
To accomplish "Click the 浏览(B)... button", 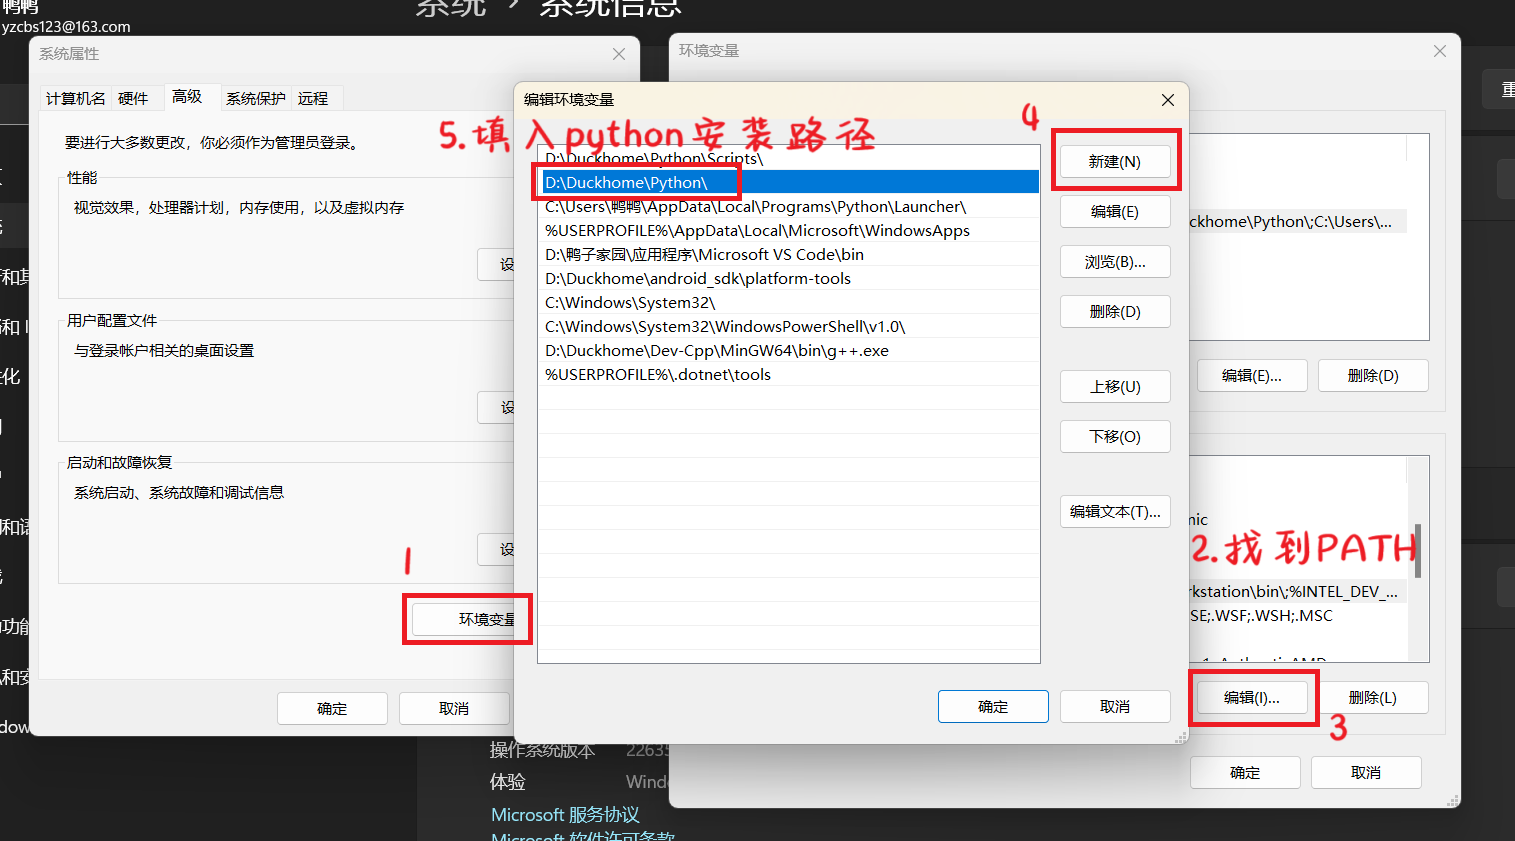I will [x=1115, y=262].
